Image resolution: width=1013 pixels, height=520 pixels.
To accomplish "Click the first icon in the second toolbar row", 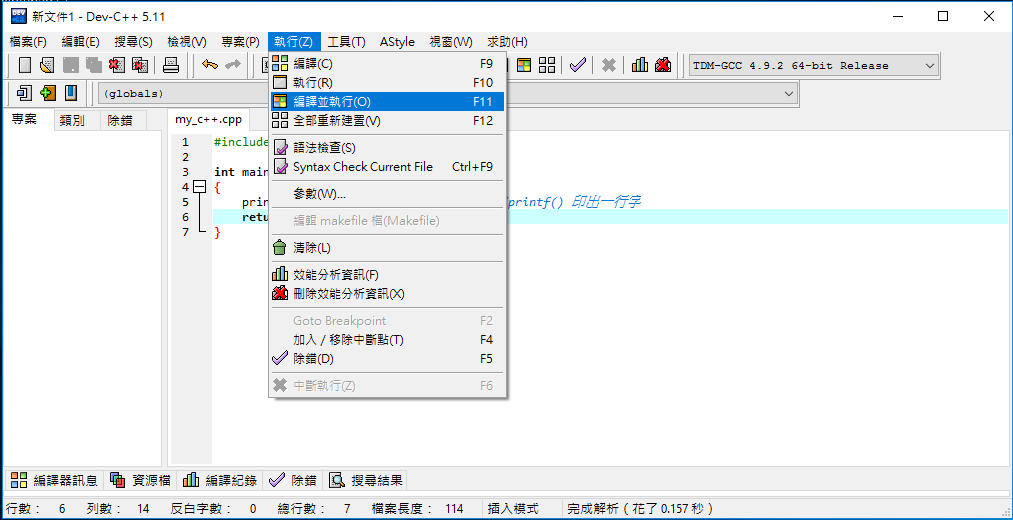I will 25,93.
